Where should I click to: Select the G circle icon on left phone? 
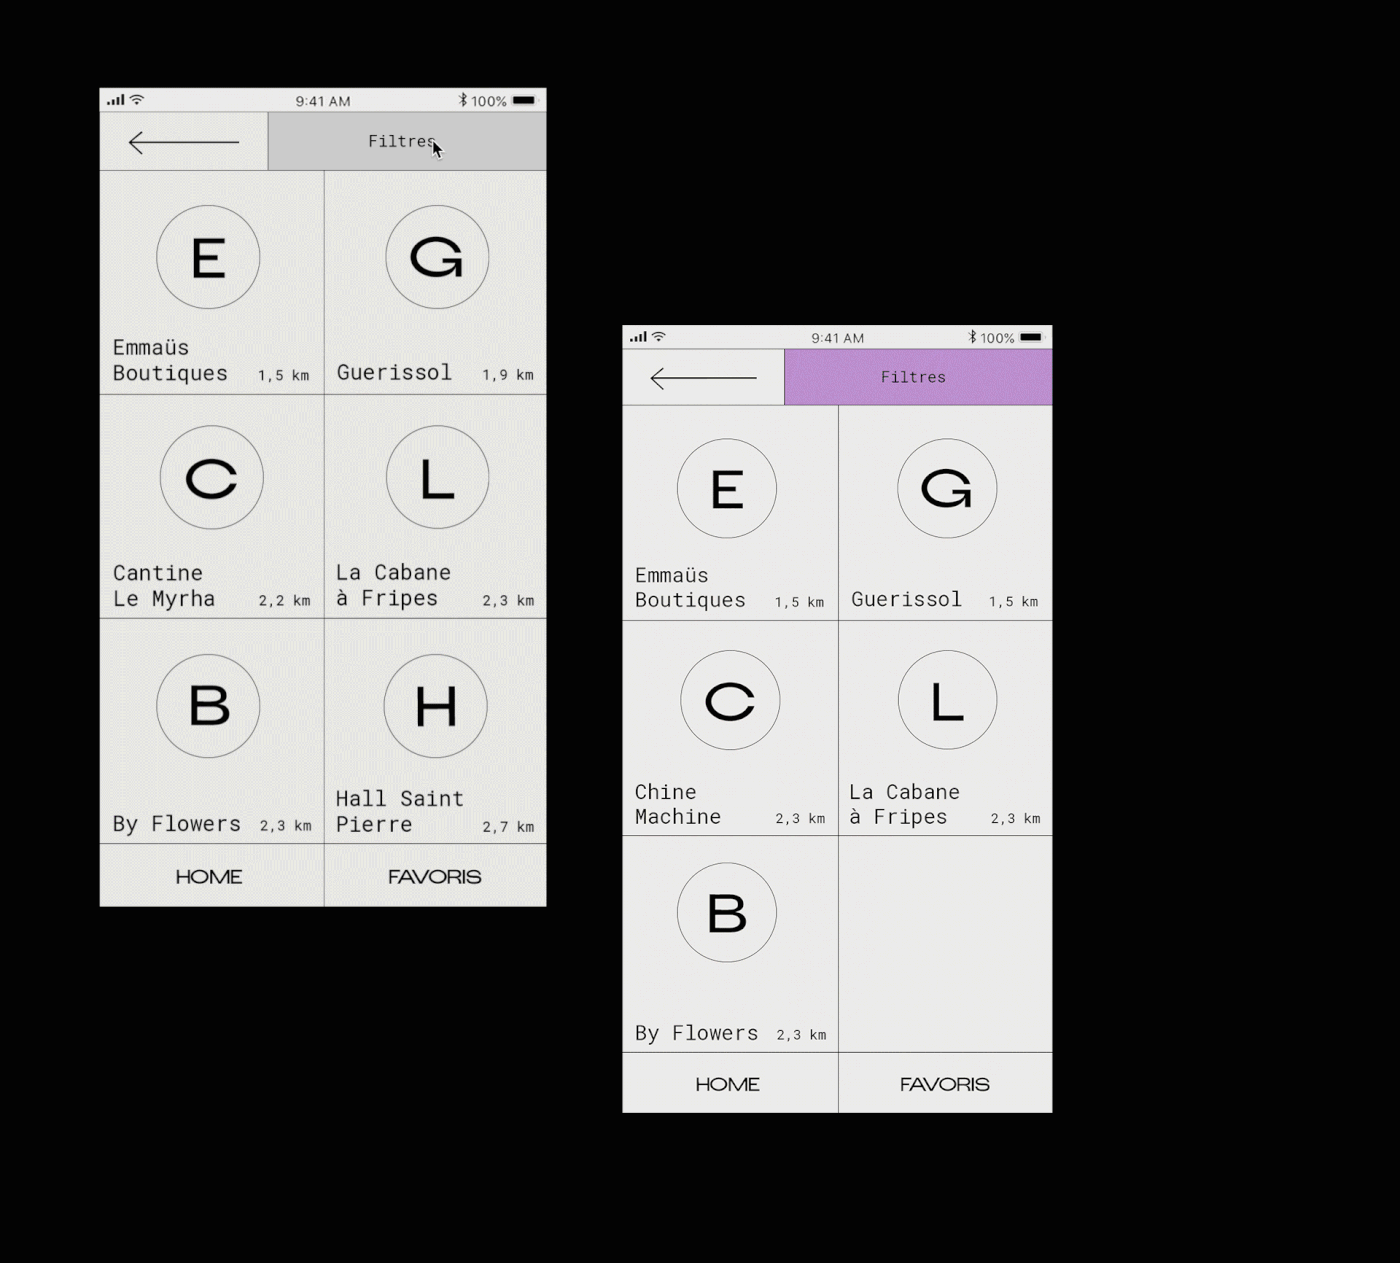point(437,257)
